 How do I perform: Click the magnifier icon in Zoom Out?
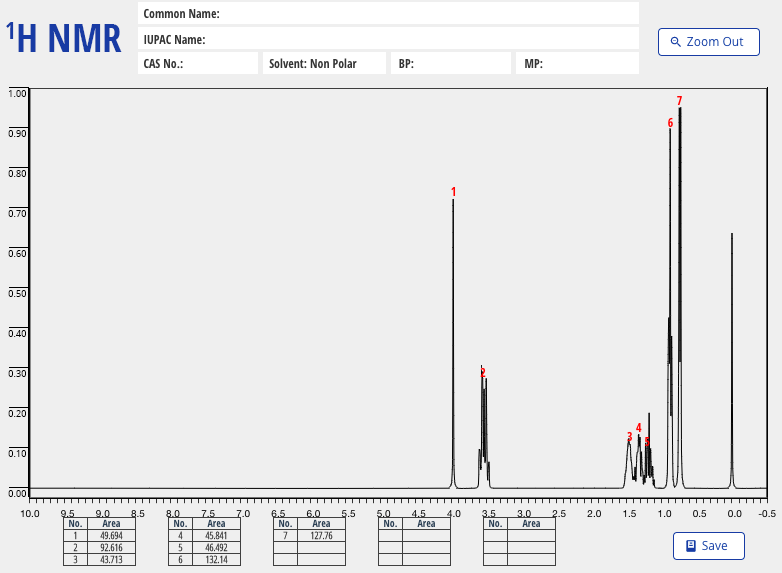[x=675, y=42]
